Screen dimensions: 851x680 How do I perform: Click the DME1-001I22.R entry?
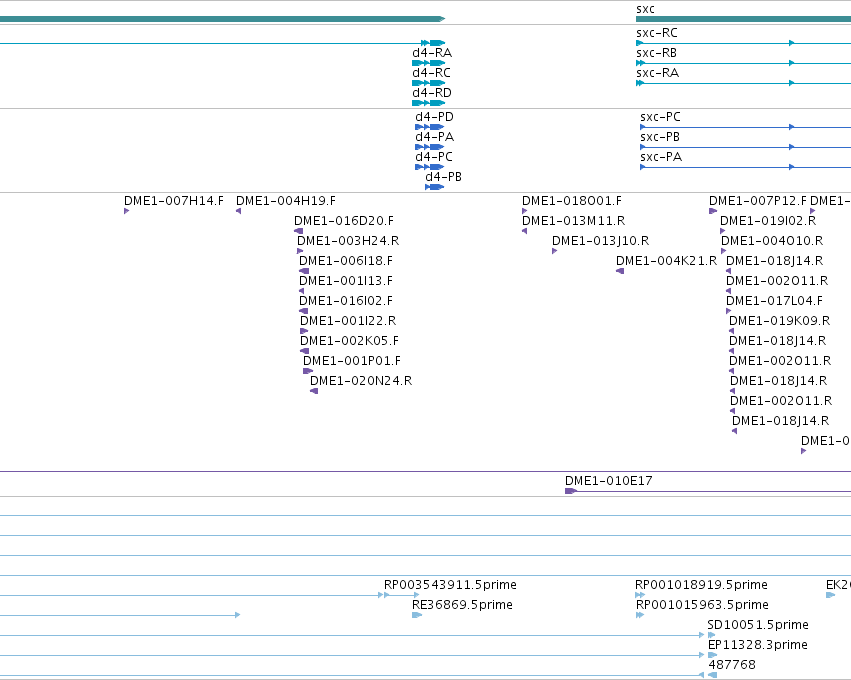point(348,321)
